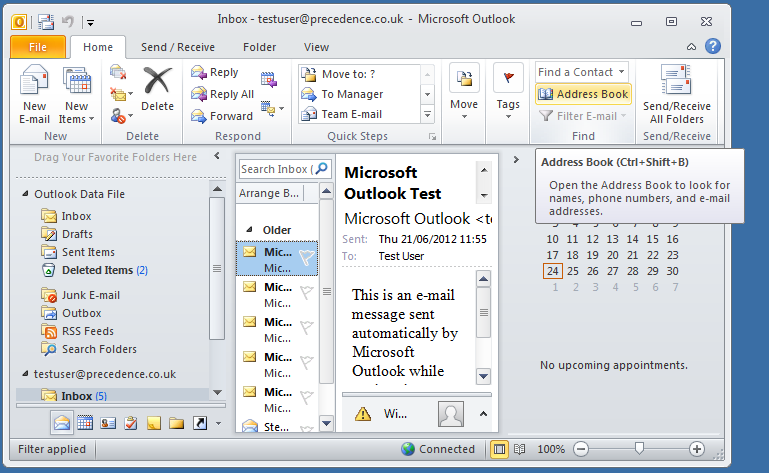
Task: Flag the selected first message
Action: (307, 258)
